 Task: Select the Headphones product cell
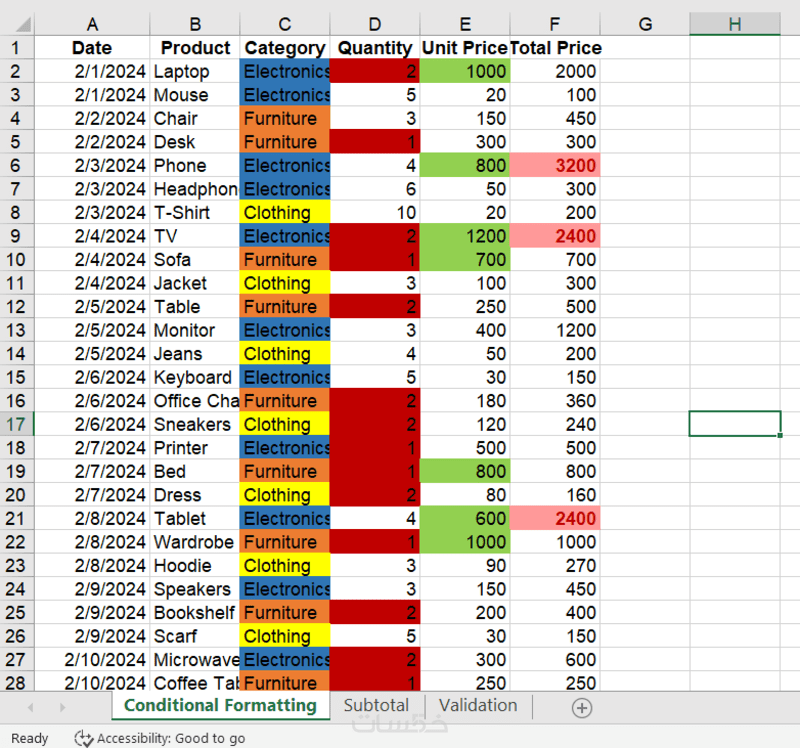(x=195, y=189)
